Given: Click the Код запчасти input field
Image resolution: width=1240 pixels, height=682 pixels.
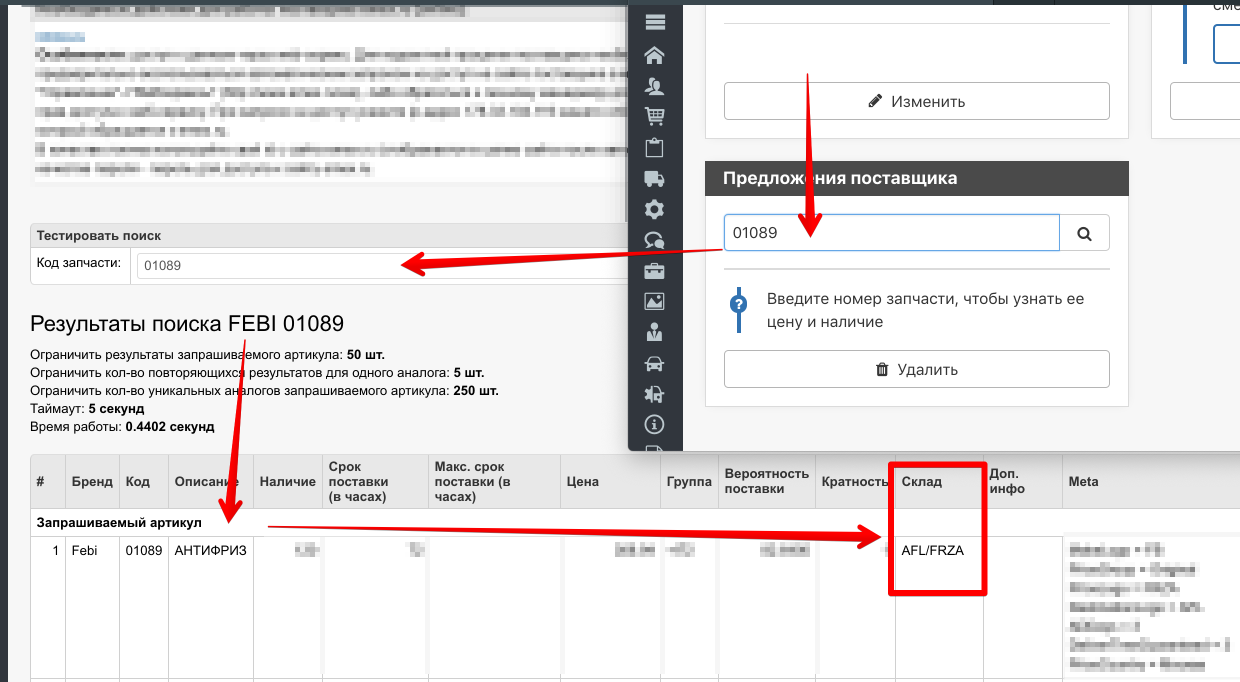Looking at the screenshot, I should pos(380,266).
